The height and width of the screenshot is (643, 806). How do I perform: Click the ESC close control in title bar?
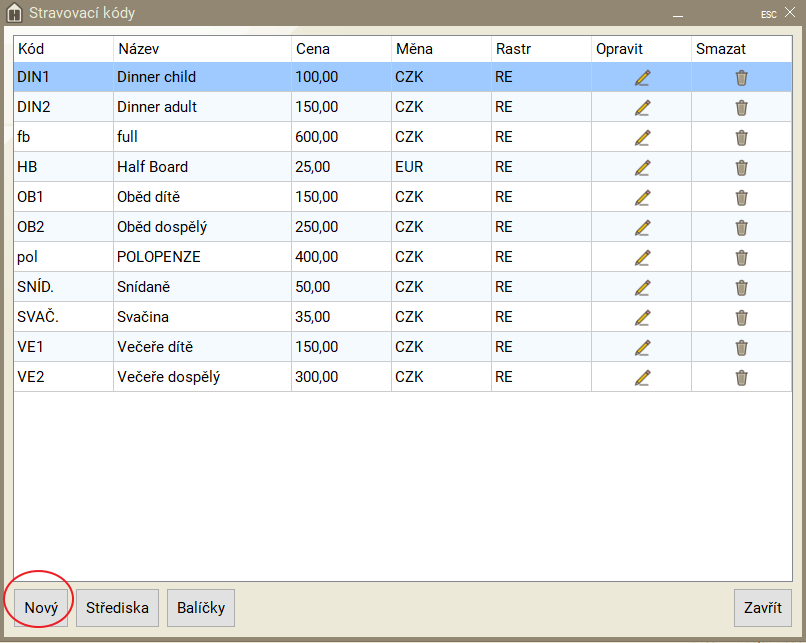tap(775, 14)
